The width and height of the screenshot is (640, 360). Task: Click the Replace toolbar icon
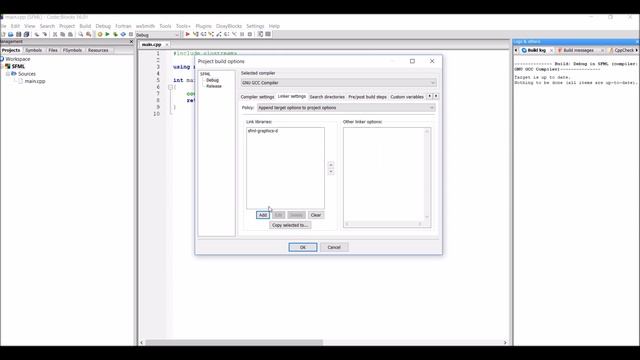[x=89, y=35]
